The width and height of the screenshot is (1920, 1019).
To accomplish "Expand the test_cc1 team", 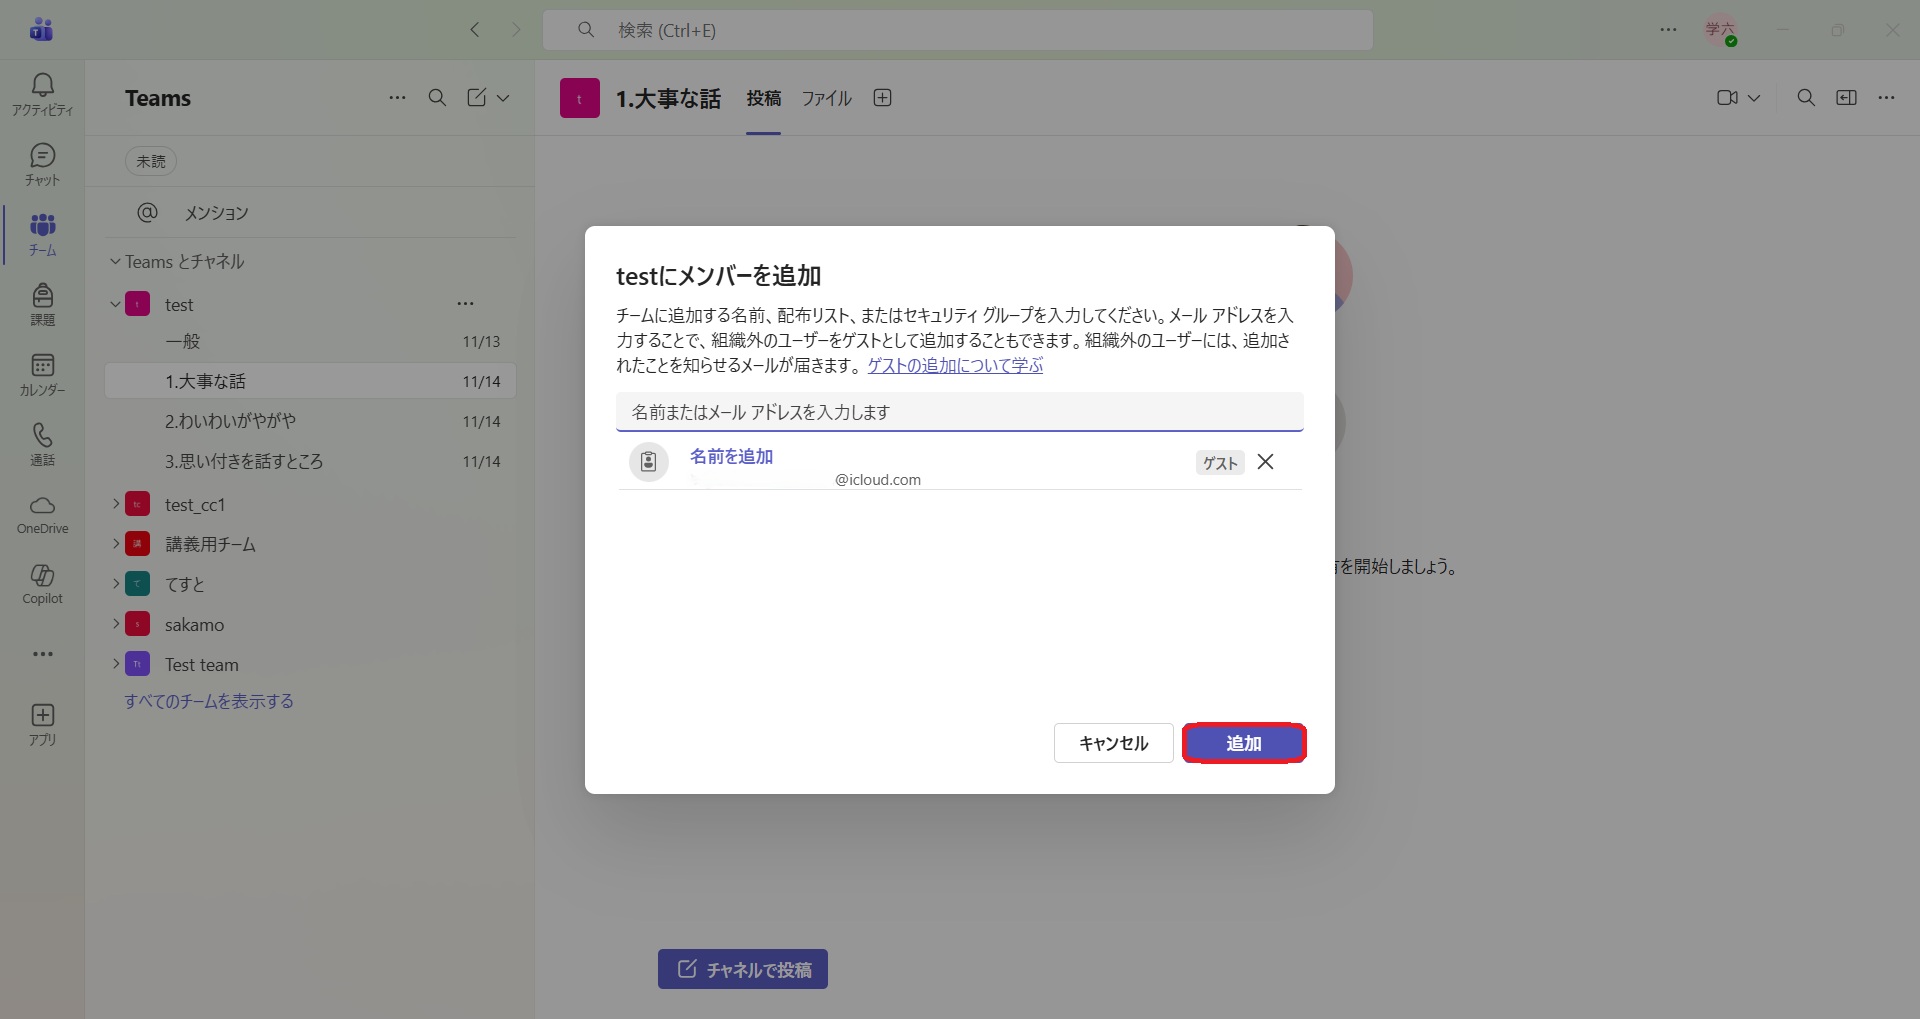I will [116, 504].
